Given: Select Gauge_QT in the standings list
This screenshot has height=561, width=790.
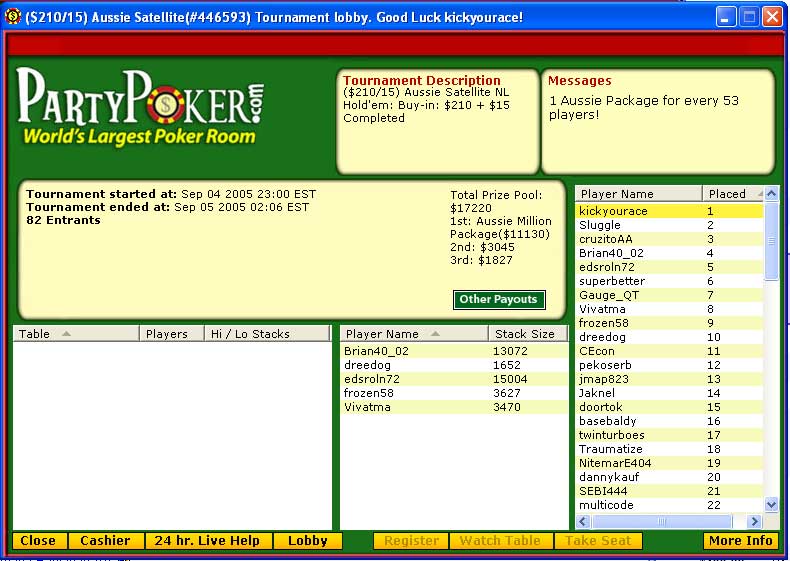Looking at the screenshot, I should [669, 295].
